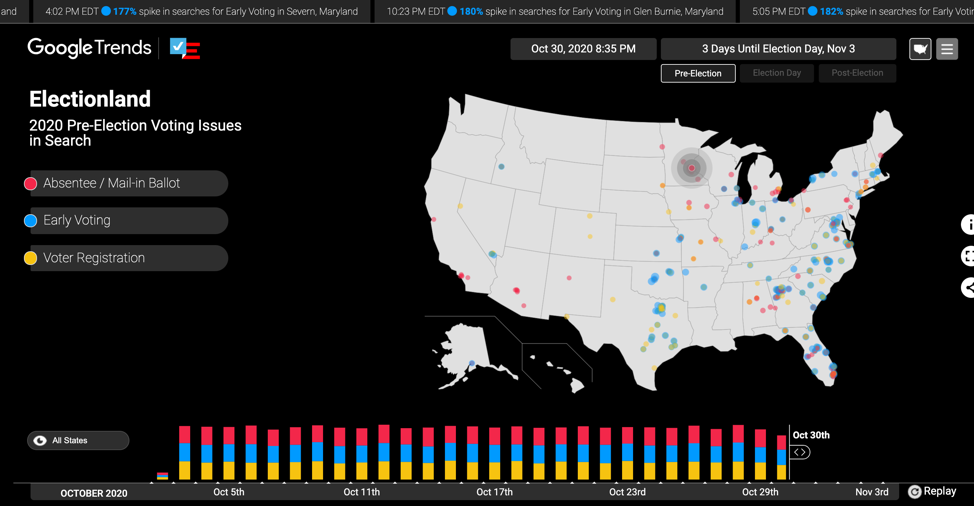Open the All States selector
The height and width of the screenshot is (506, 974).
78,440
